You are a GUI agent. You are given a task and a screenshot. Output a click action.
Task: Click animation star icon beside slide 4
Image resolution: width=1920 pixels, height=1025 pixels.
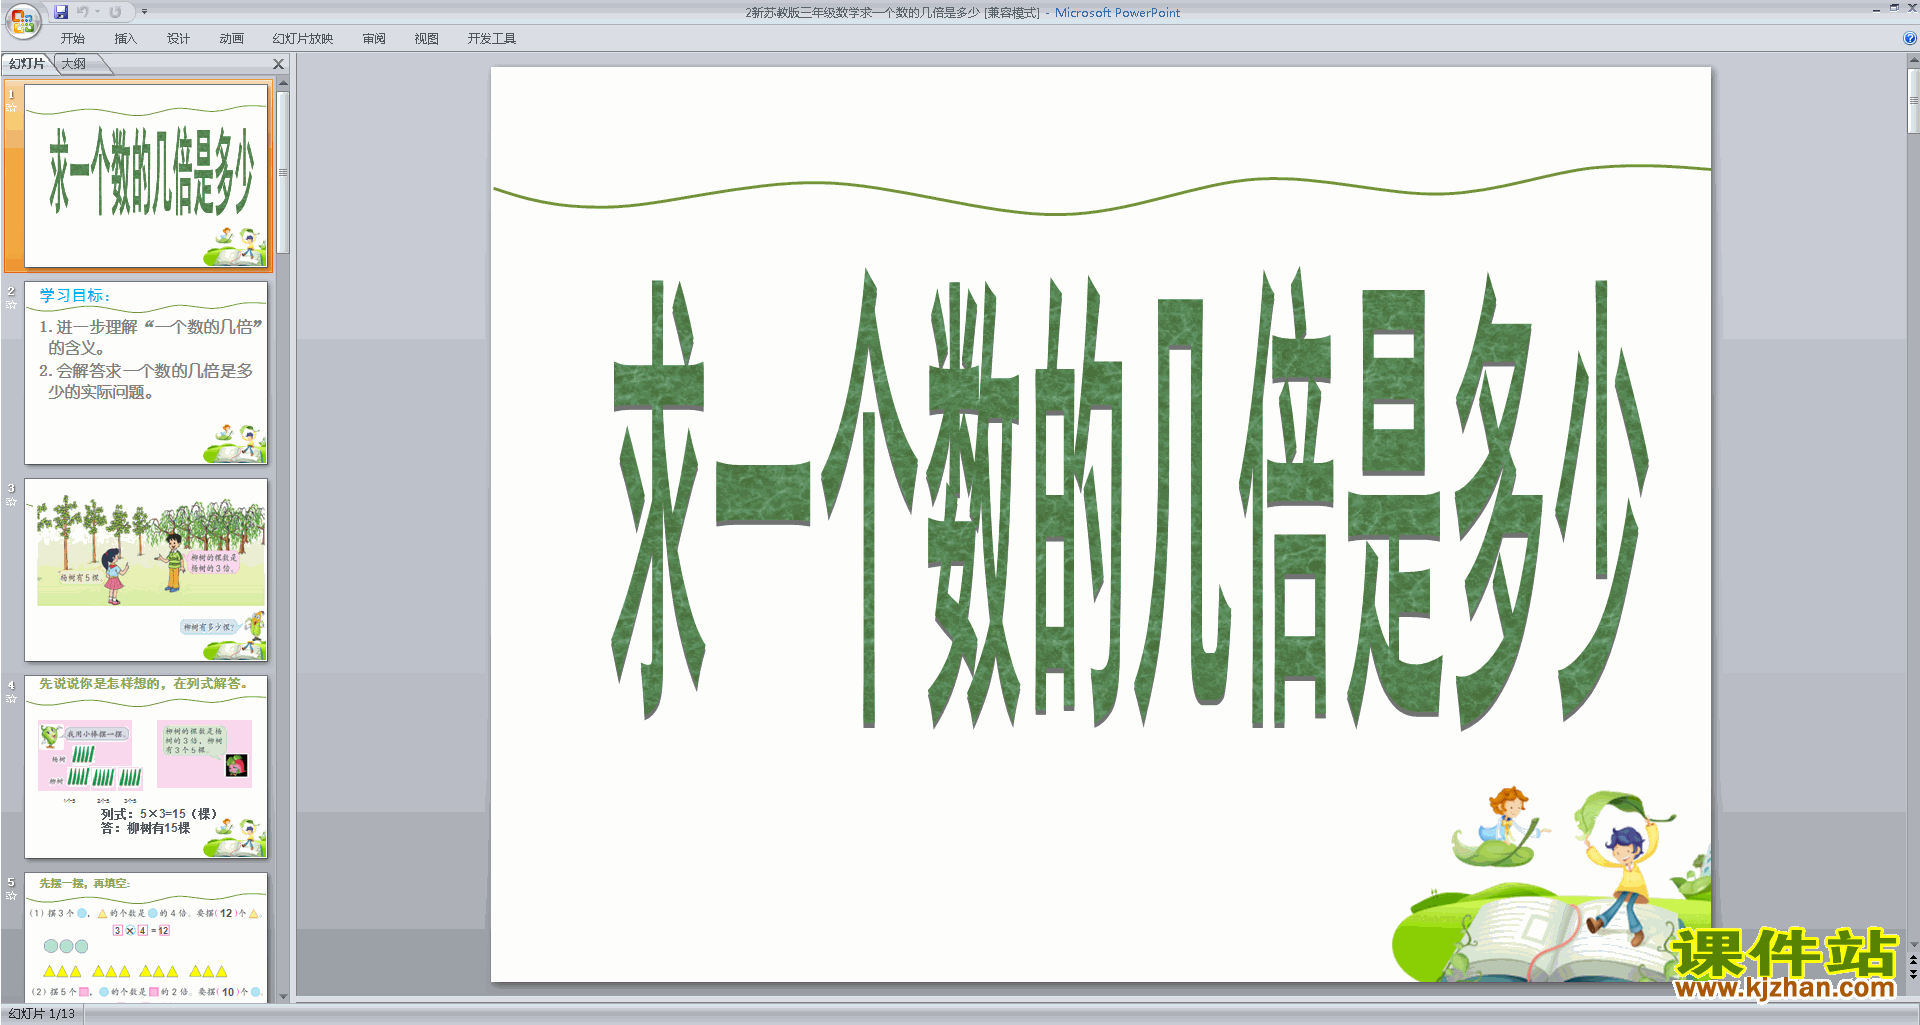[x=12, y=699]
